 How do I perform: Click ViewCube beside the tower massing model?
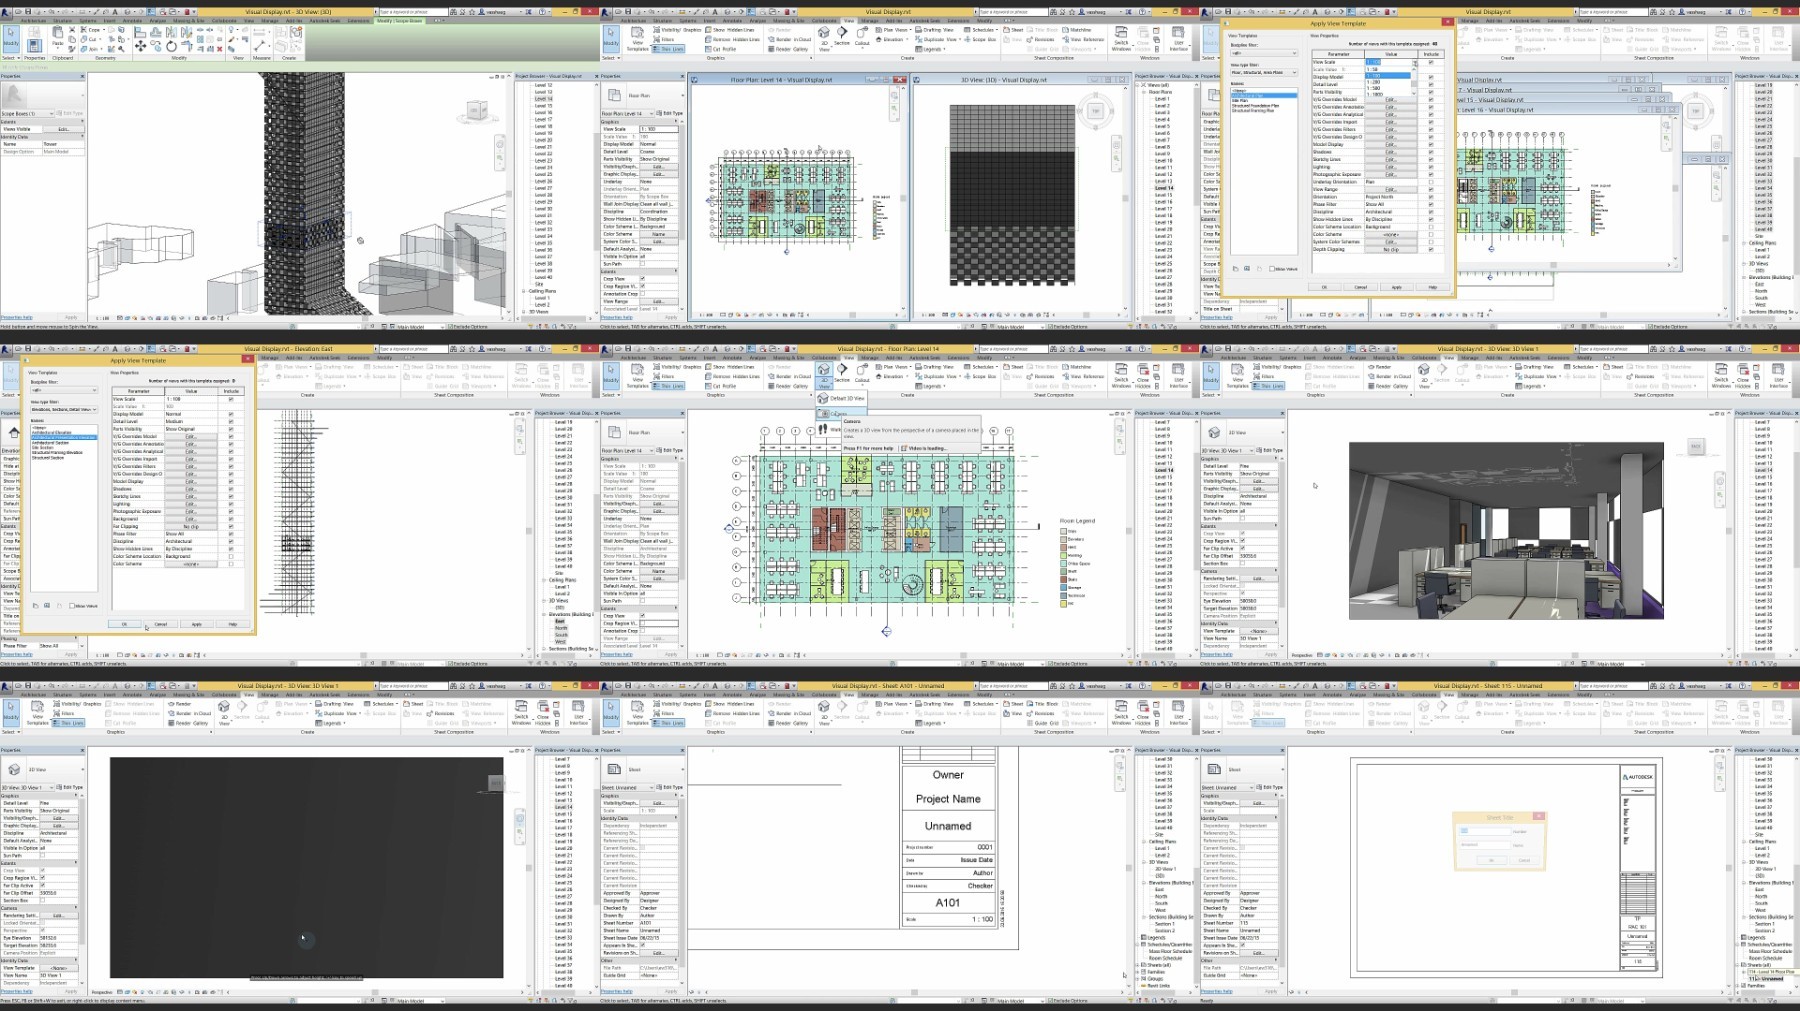(477, 111)
